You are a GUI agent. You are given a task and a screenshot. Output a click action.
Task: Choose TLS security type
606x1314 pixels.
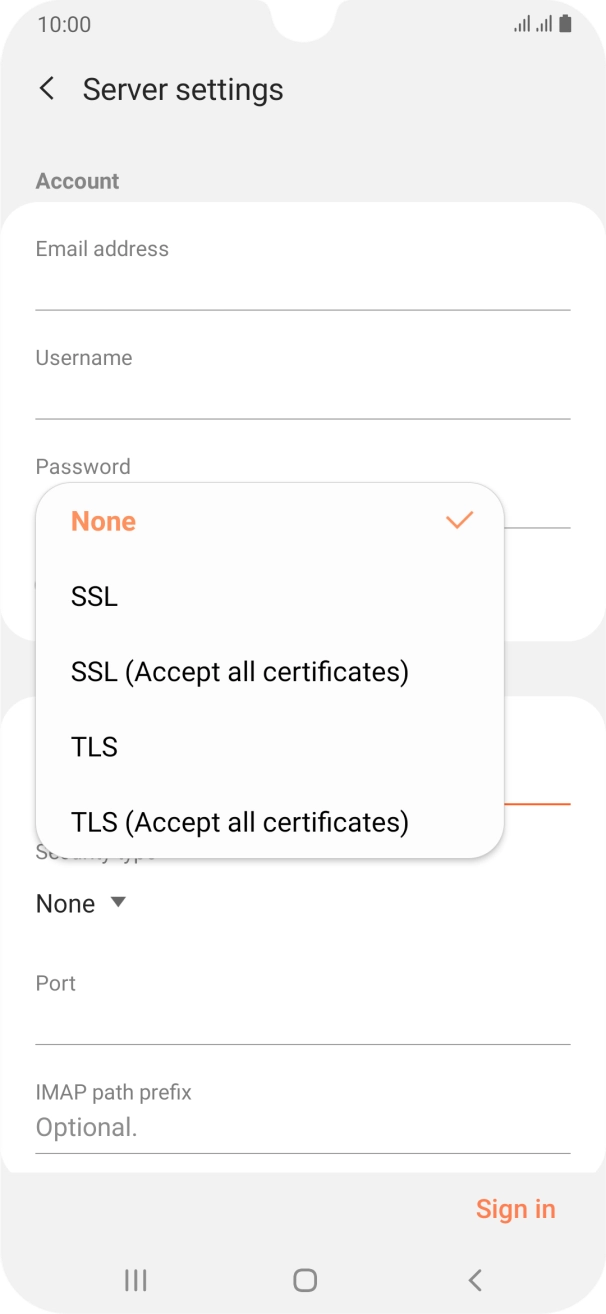[x=95, y=747]
